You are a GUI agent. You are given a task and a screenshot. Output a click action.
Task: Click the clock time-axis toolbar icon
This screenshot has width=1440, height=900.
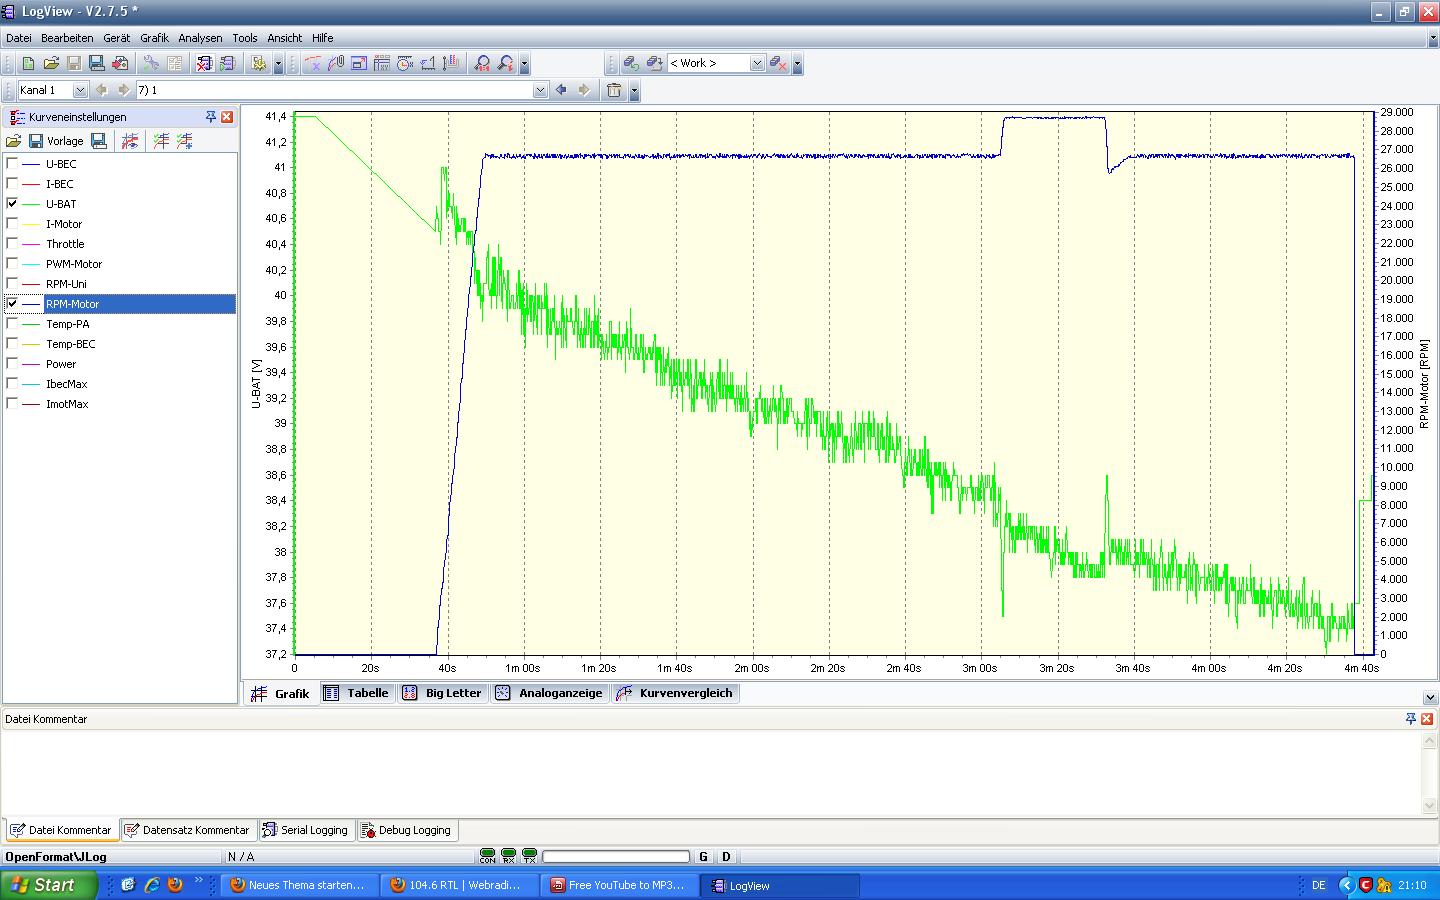405,63
